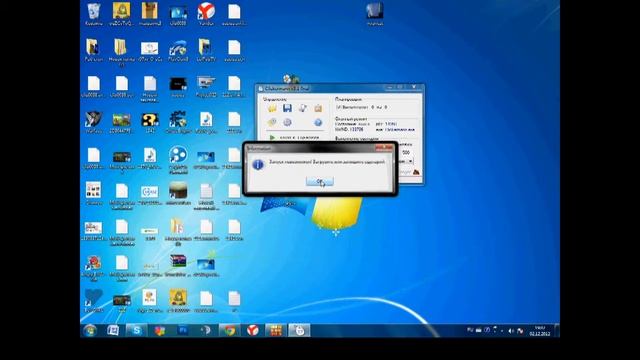Image resolution: width=640 pixels, height=360 pixels.
Task: Click the green play arrow in Clickermann
Action: [272, 138]
